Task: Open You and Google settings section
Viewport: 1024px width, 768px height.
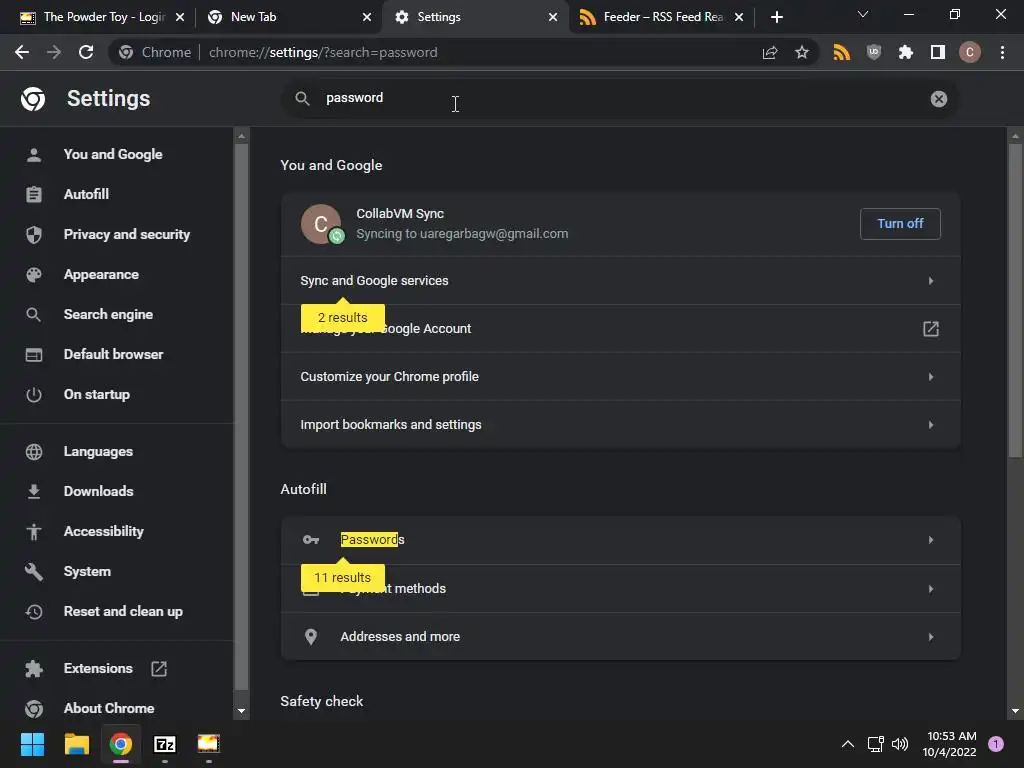Action: pos(112,154)
